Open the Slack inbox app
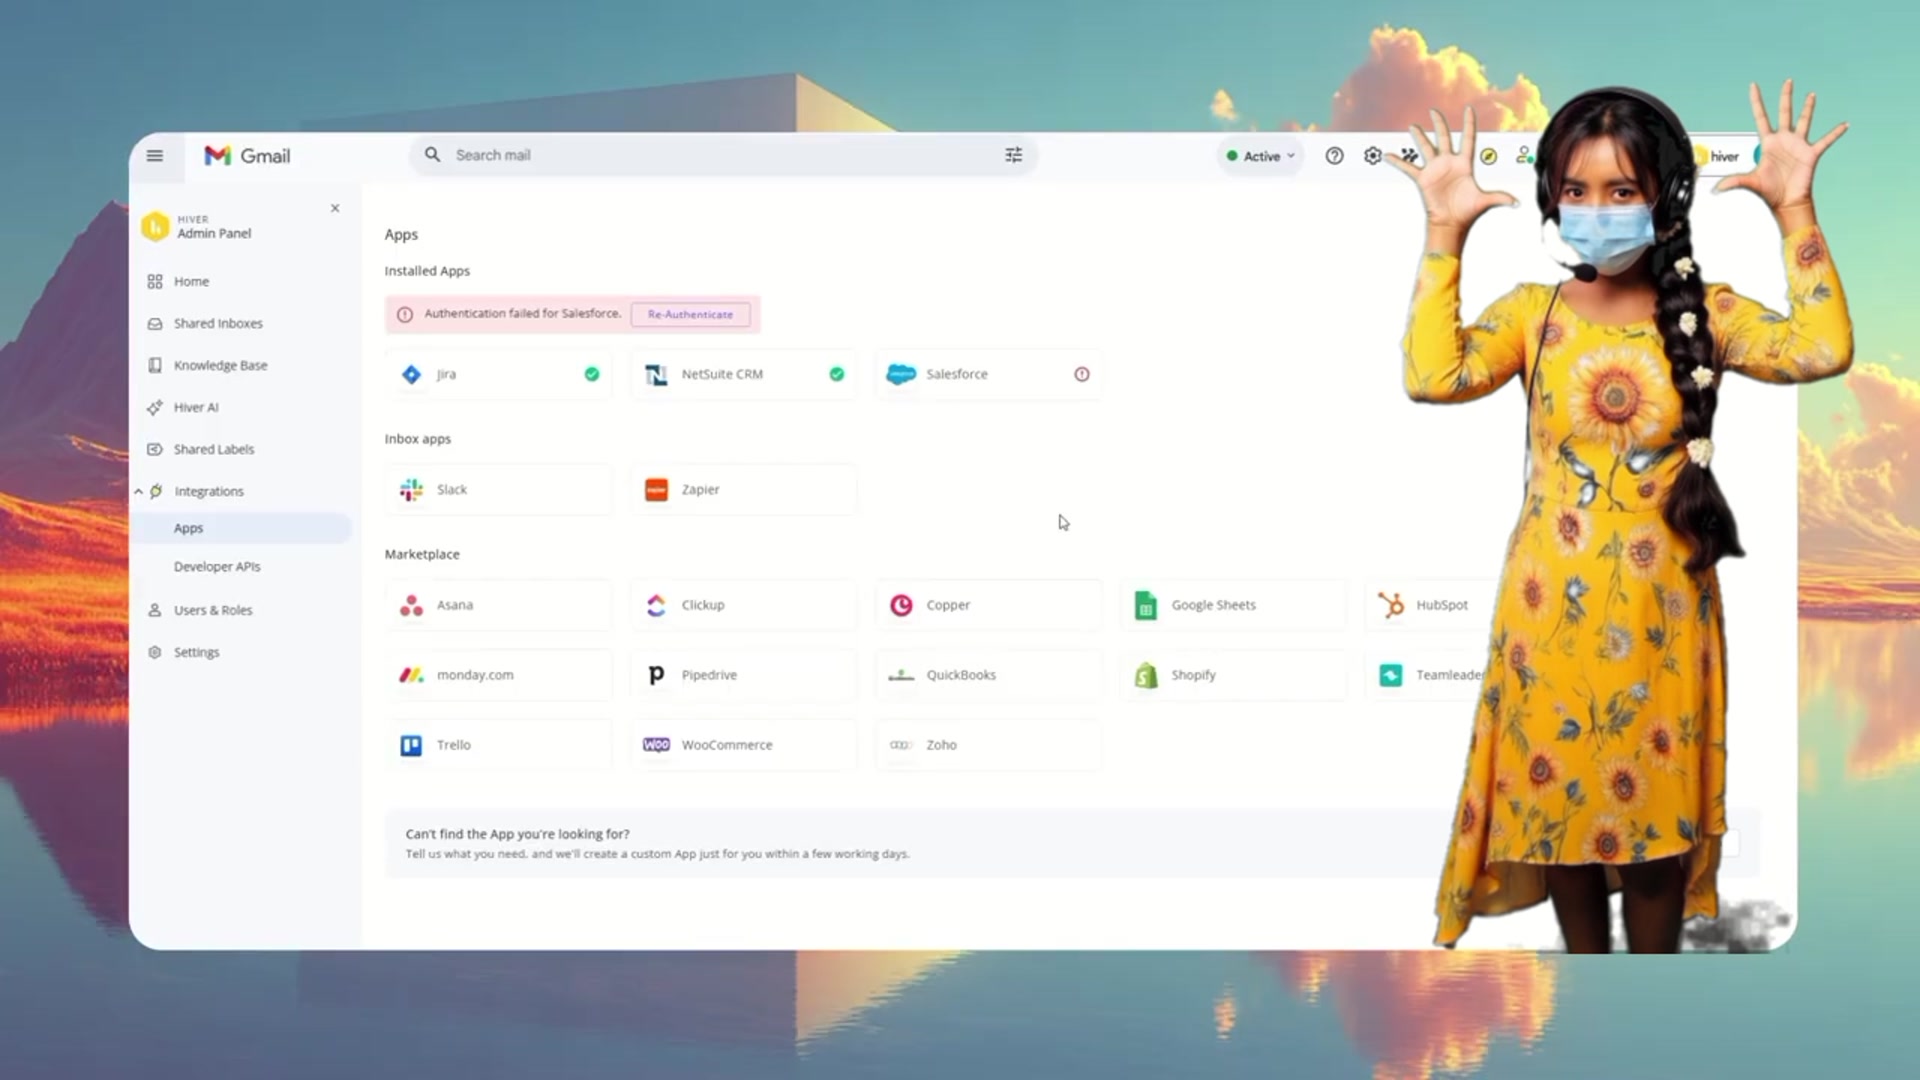 498,490
